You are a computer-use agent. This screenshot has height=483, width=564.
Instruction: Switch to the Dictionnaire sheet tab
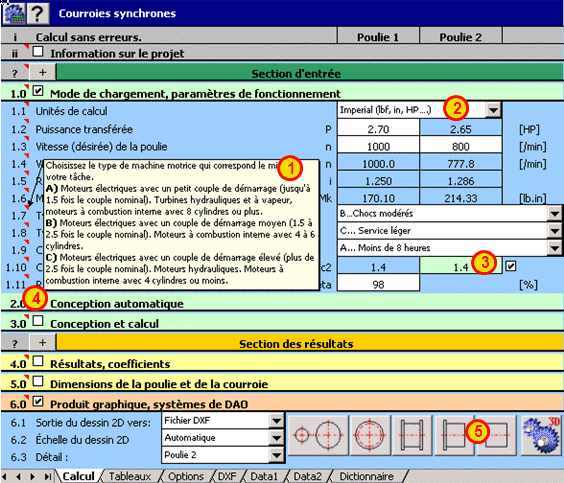pyautogui.click(x=366, y=476)
